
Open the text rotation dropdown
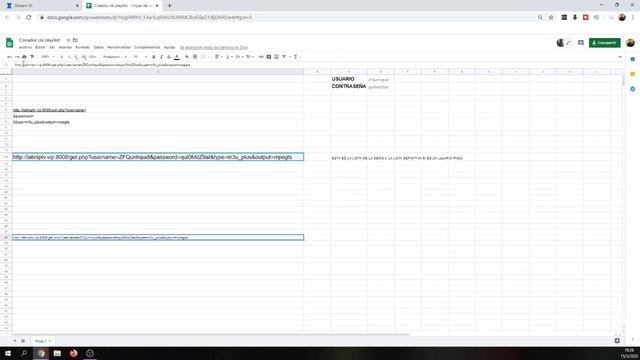point(249,57)
